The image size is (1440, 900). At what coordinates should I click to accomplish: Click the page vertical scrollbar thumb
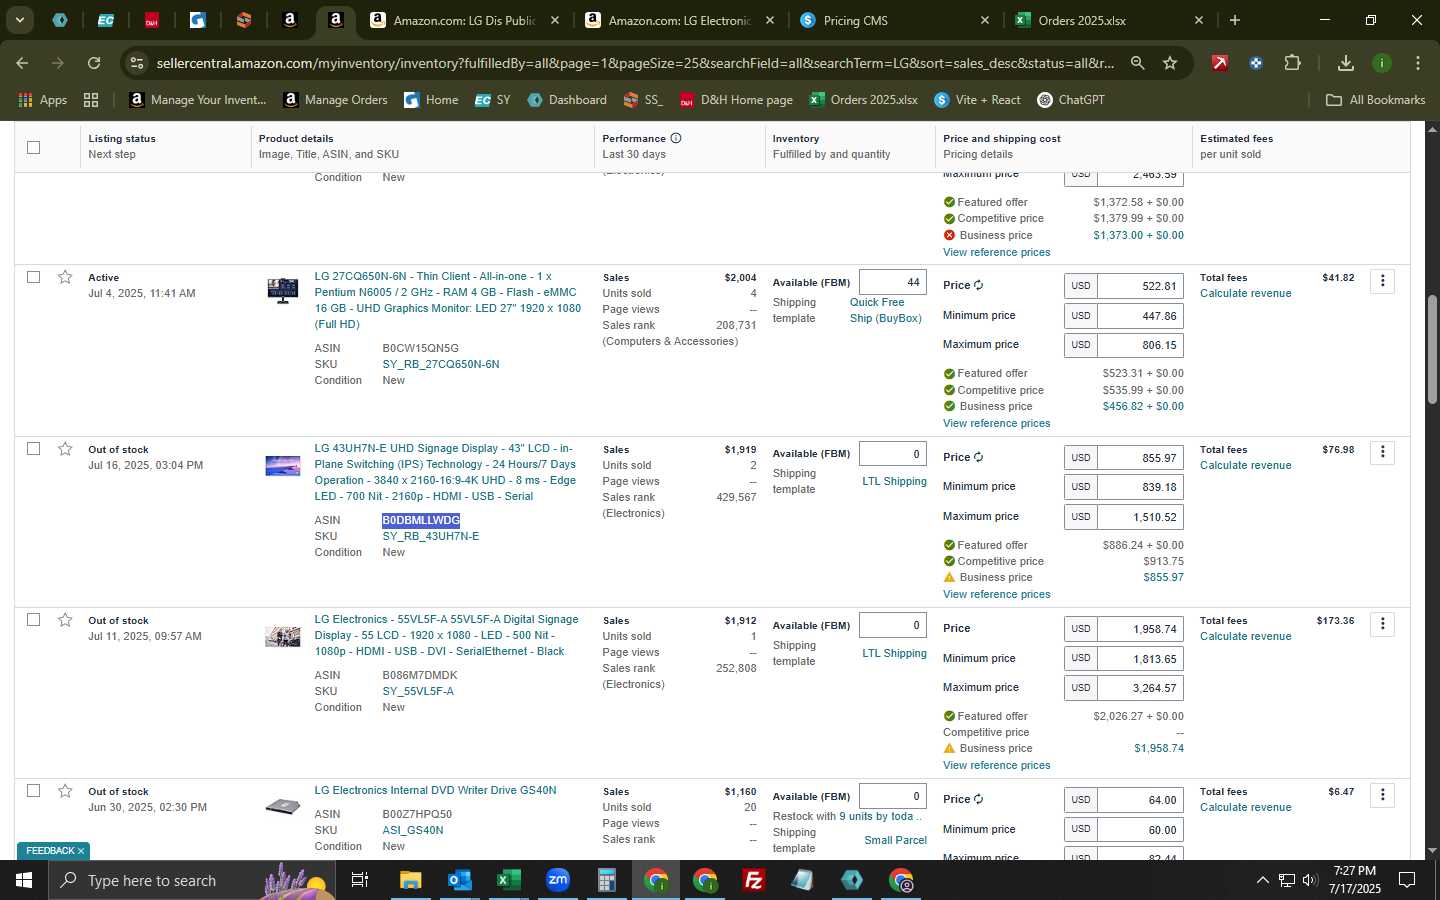1432,350
